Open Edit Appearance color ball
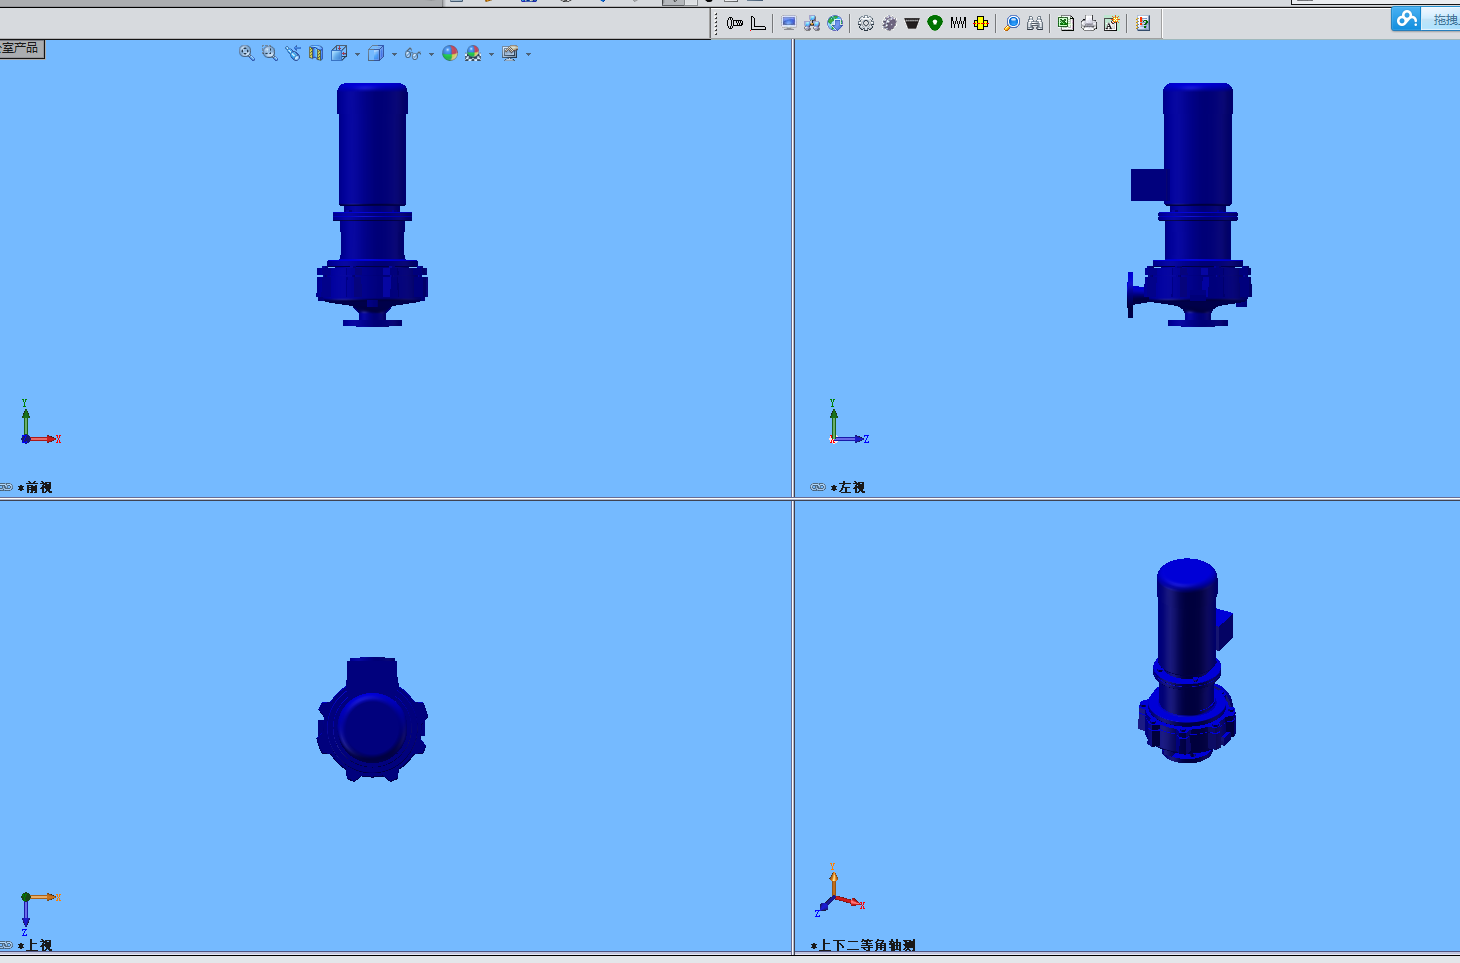The image size is (1460, 963). (450, 53)
